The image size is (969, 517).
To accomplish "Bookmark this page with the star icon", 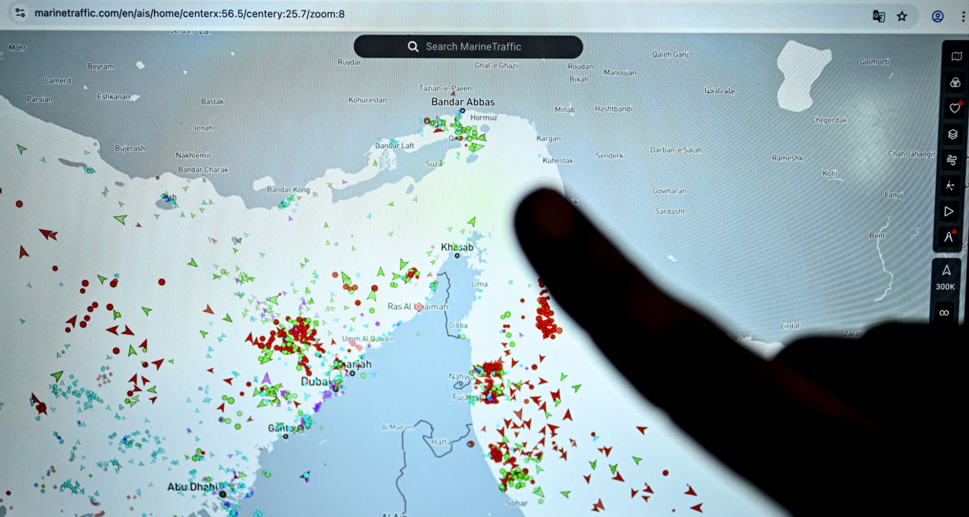I will (x=902, y=16).
